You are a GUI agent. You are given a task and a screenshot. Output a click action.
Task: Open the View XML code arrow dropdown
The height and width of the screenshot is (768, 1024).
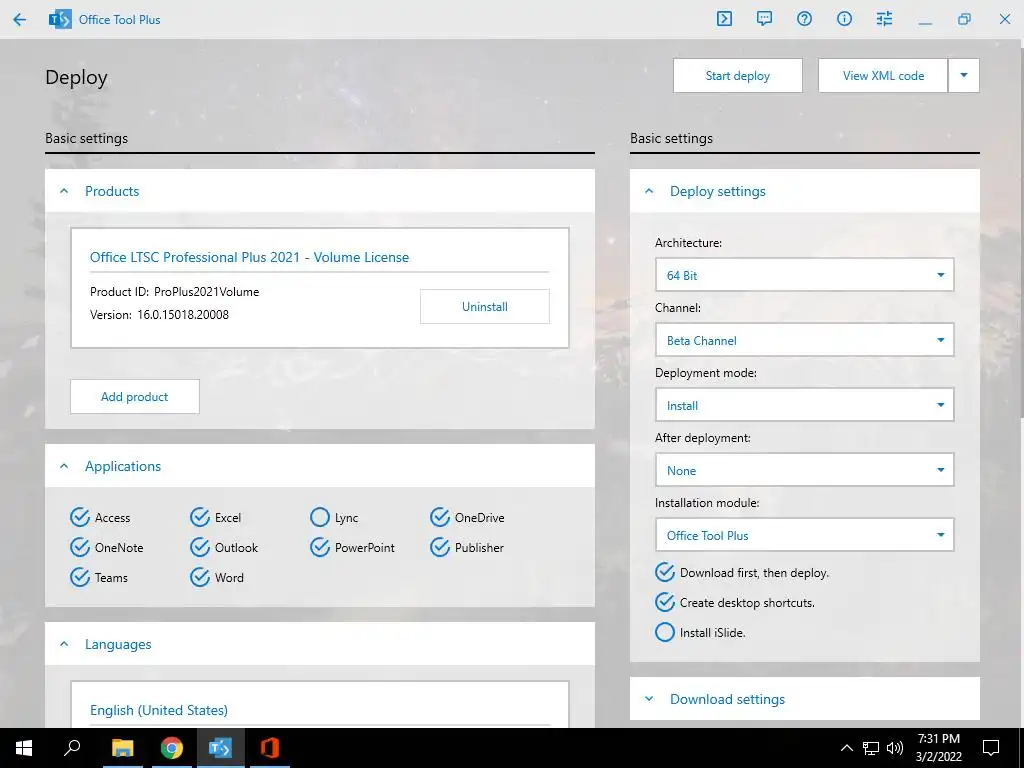click(964, 75)
